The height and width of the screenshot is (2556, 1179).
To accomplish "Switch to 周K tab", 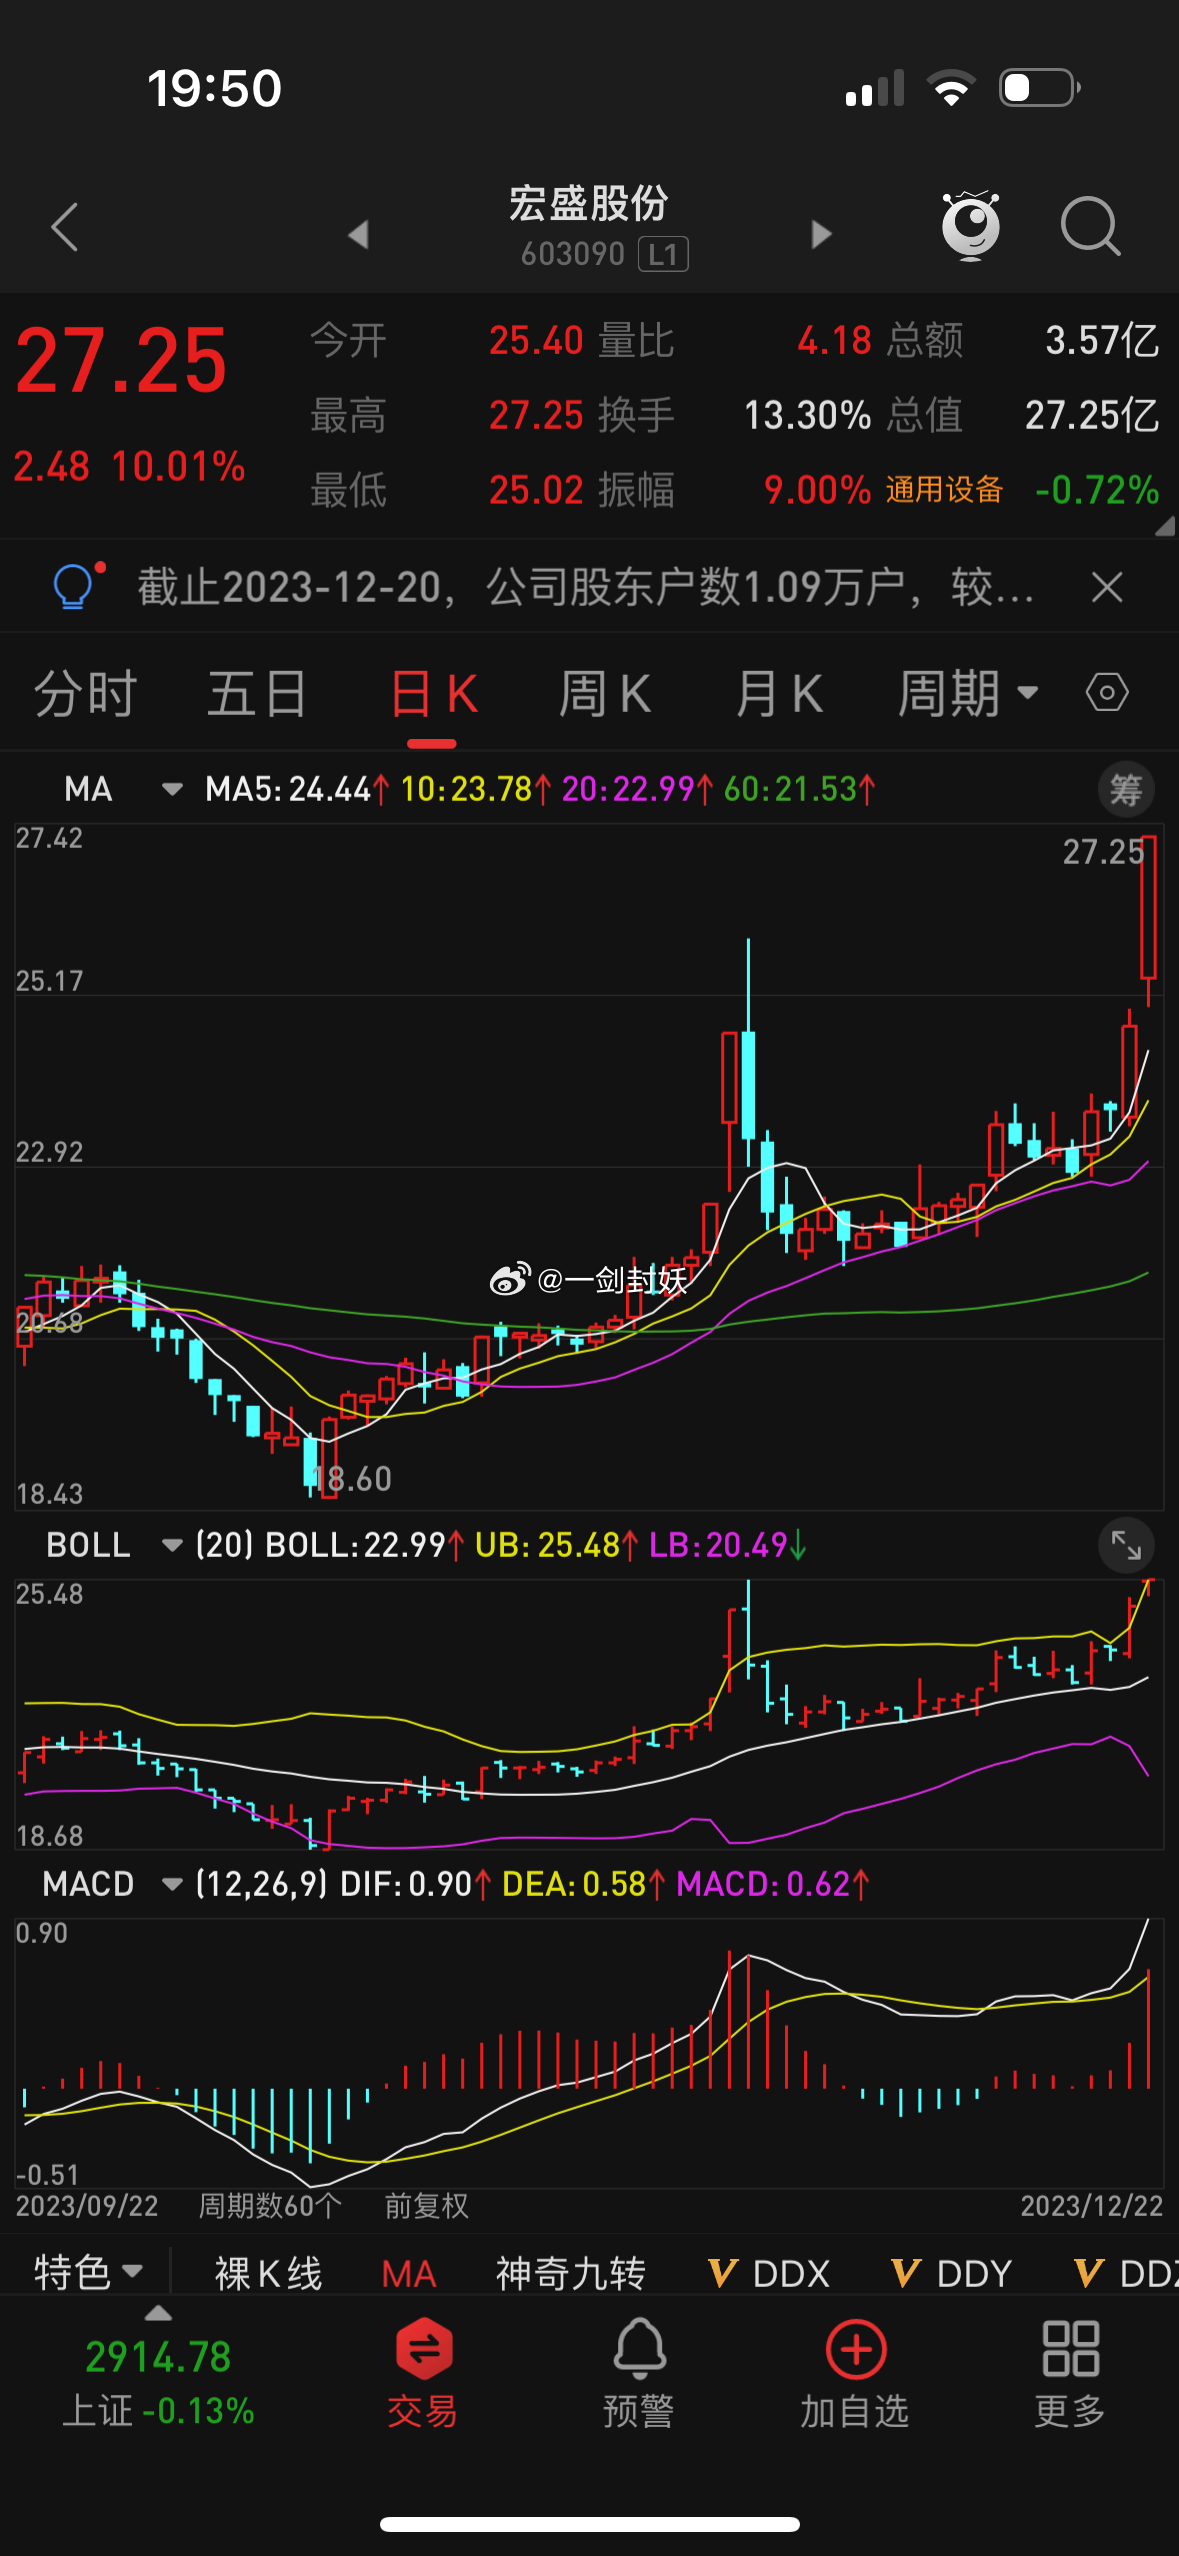I will coord(604,694).
